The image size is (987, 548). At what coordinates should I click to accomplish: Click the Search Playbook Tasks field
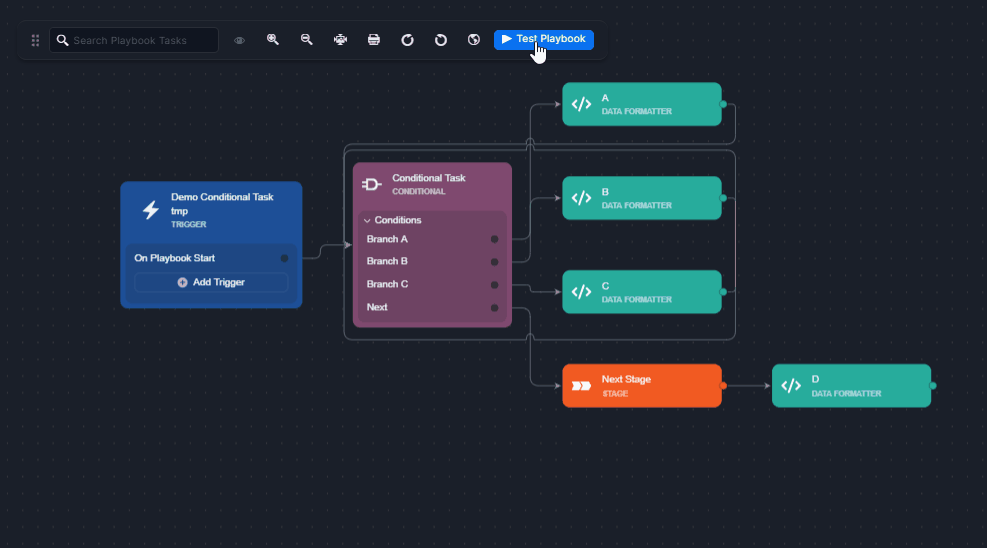point(142,41)
